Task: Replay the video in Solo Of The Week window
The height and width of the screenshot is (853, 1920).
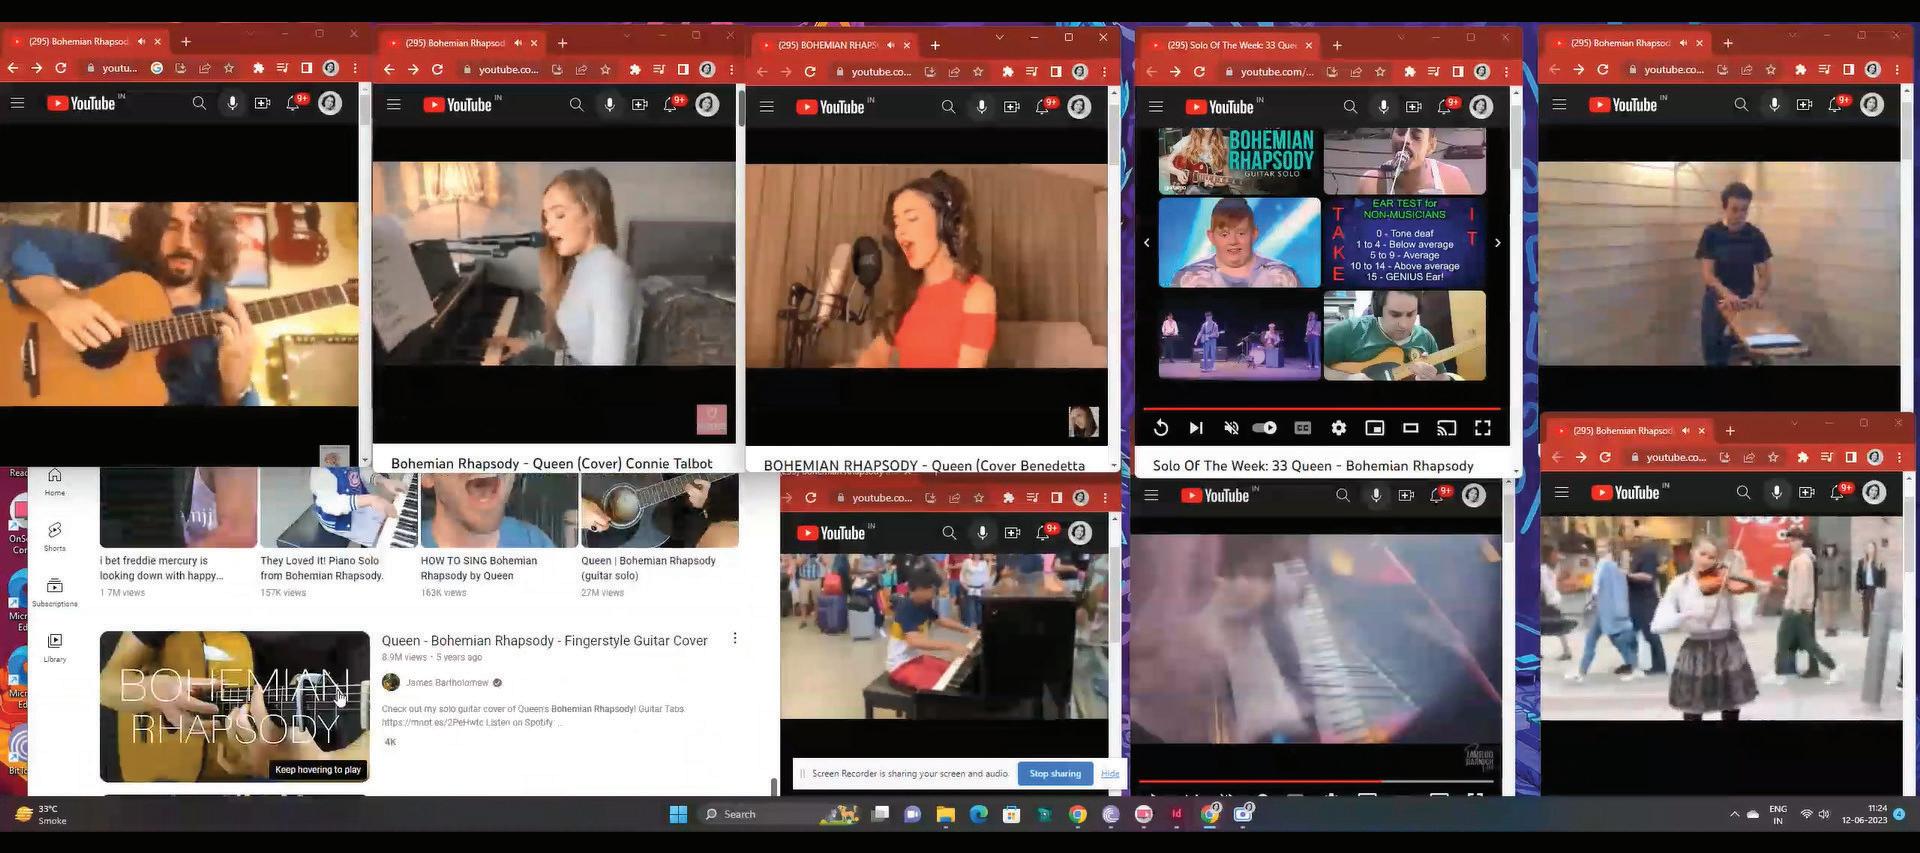Action: (1160, 428)
